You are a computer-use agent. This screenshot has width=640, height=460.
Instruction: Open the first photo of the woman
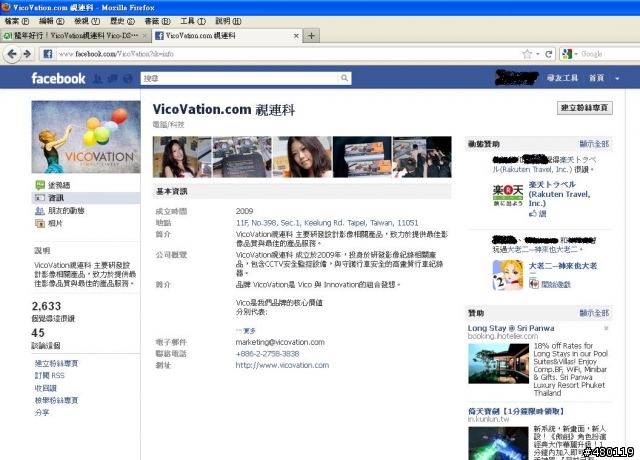tap(182, 157)
